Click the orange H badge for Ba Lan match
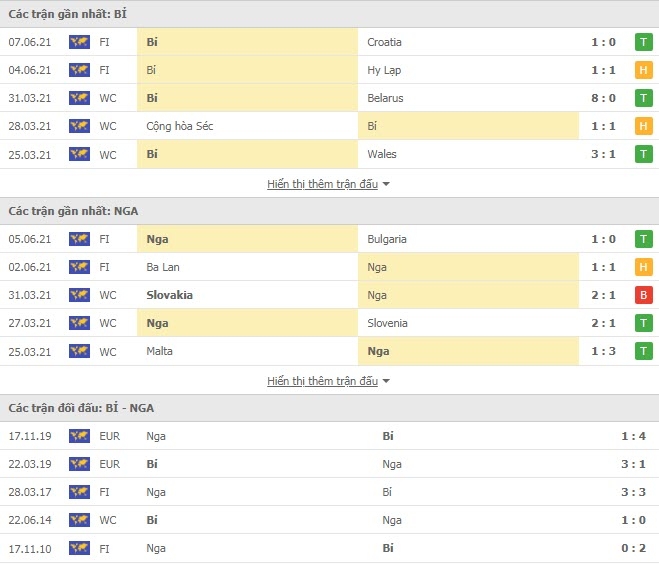This screenshot has width=659, height=564. click(x=643, y=267)
